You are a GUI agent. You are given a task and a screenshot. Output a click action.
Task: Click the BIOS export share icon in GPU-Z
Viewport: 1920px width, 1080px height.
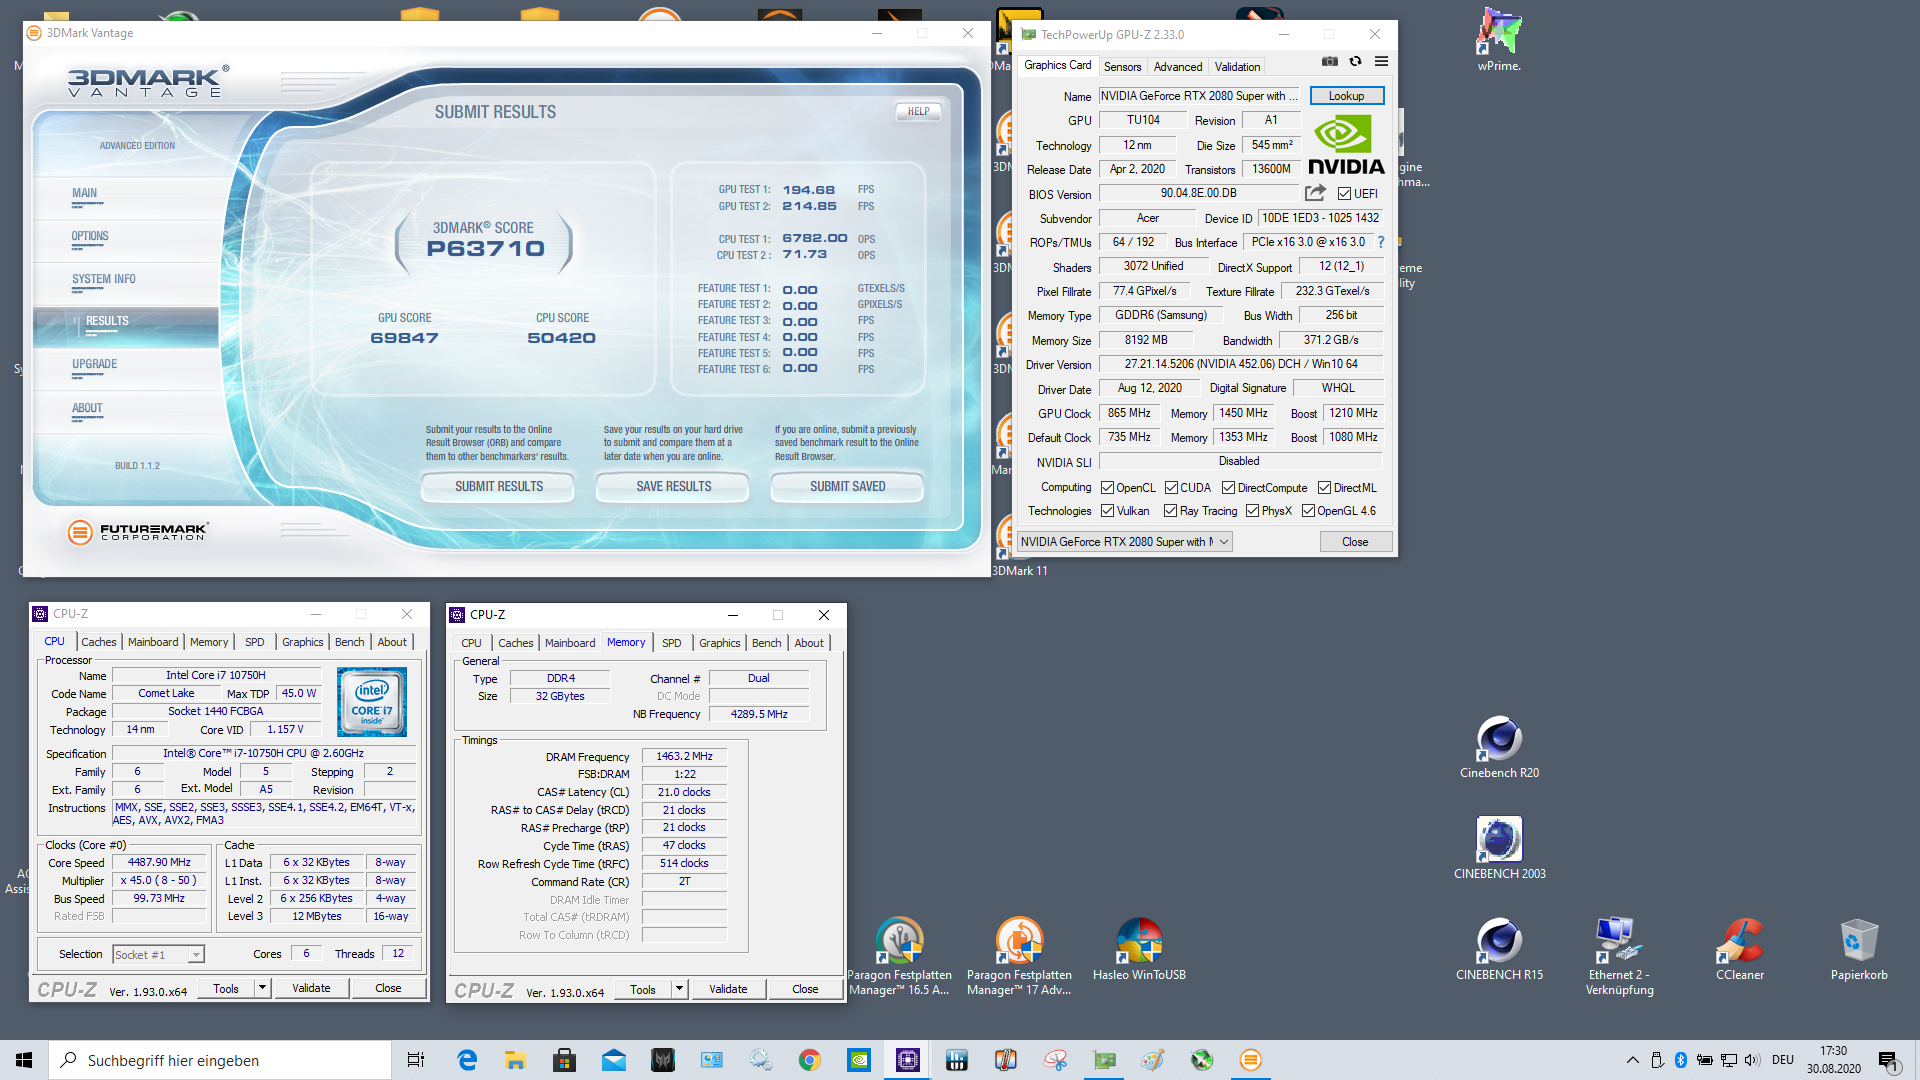click(1315, 193)
